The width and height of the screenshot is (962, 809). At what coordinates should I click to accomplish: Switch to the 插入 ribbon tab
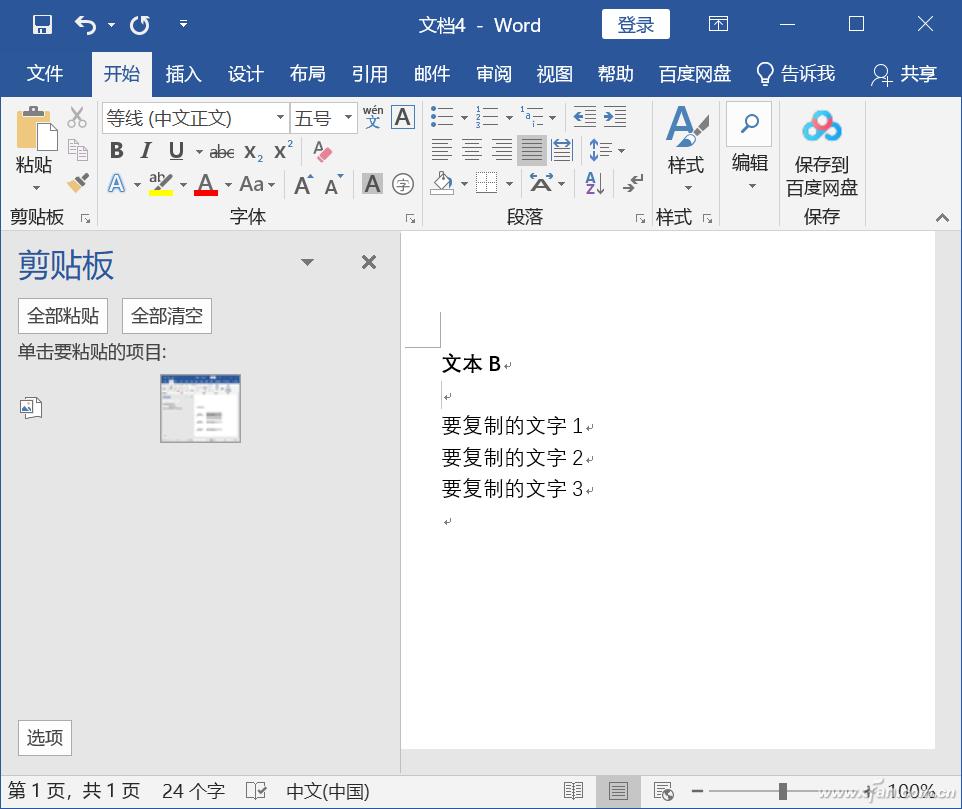click(183, 73)
